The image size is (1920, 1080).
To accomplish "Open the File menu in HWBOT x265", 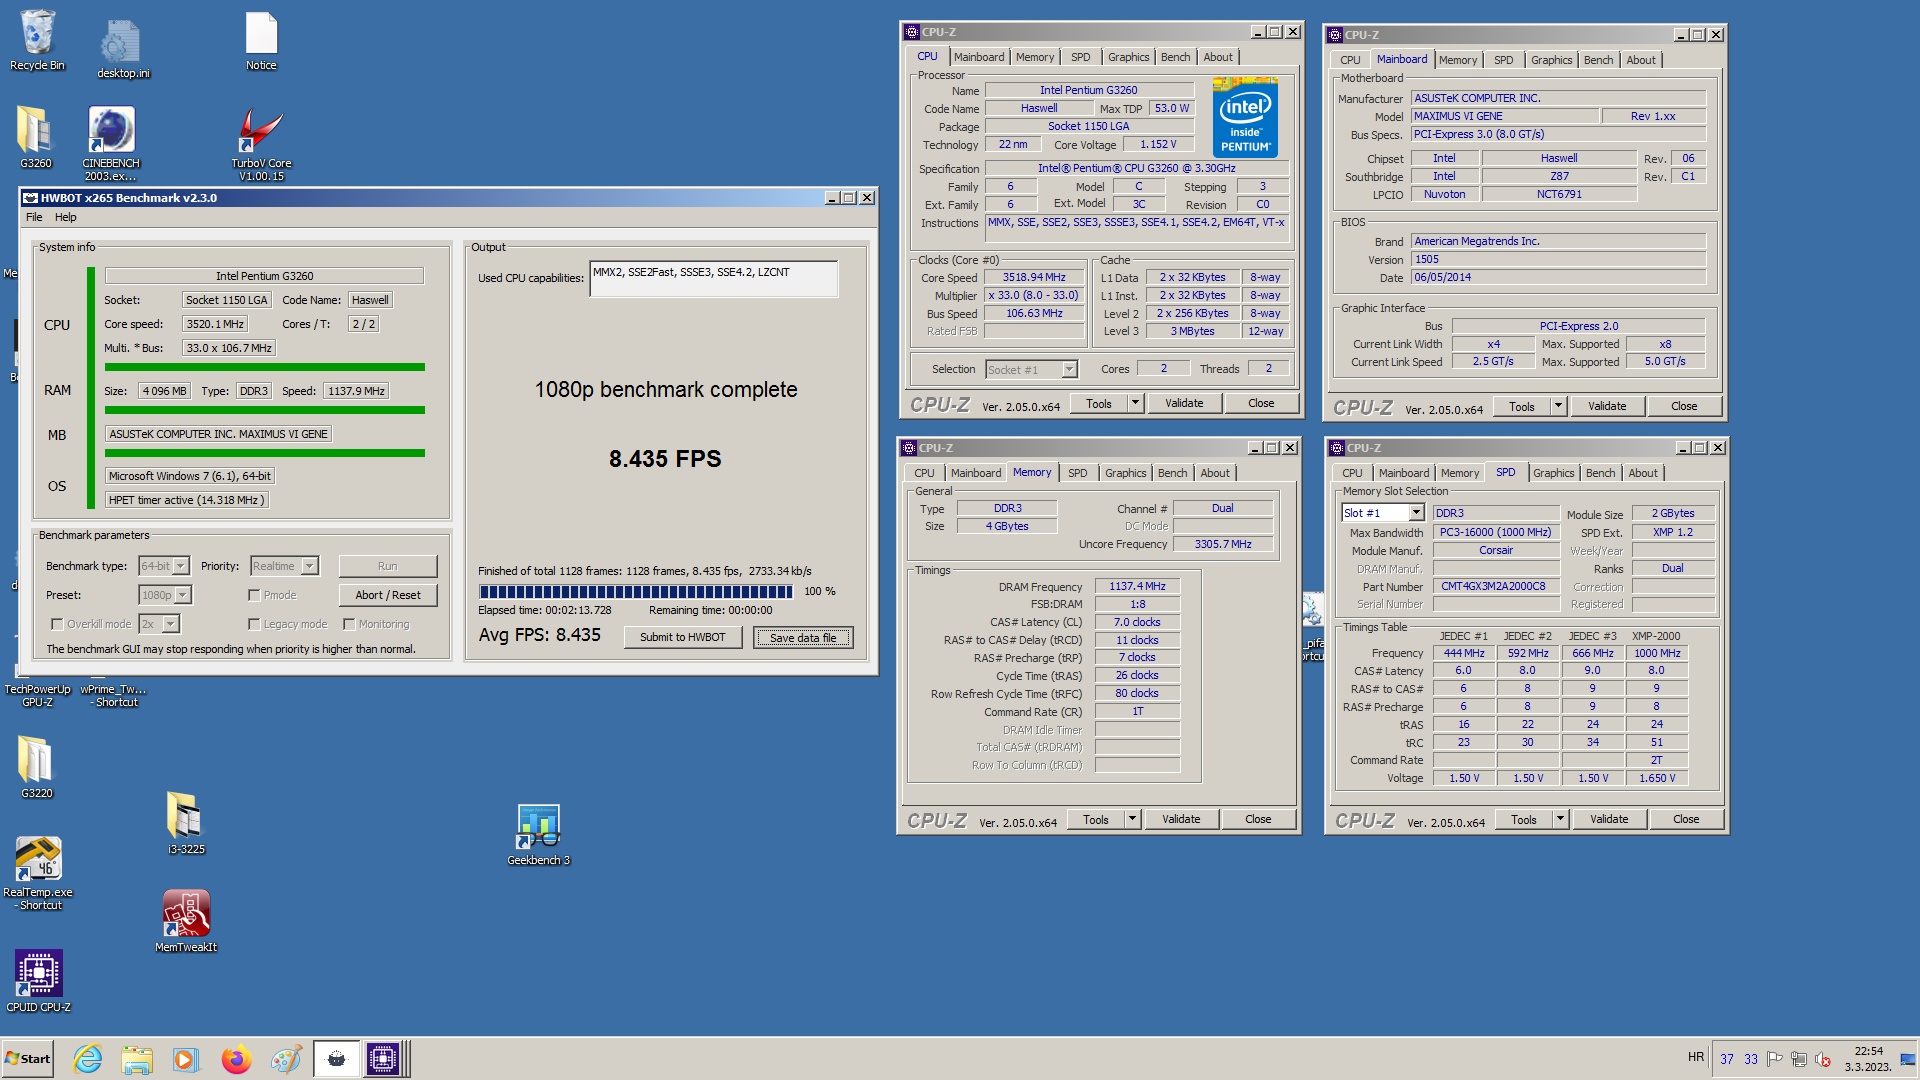I will (x=34, y=217).
